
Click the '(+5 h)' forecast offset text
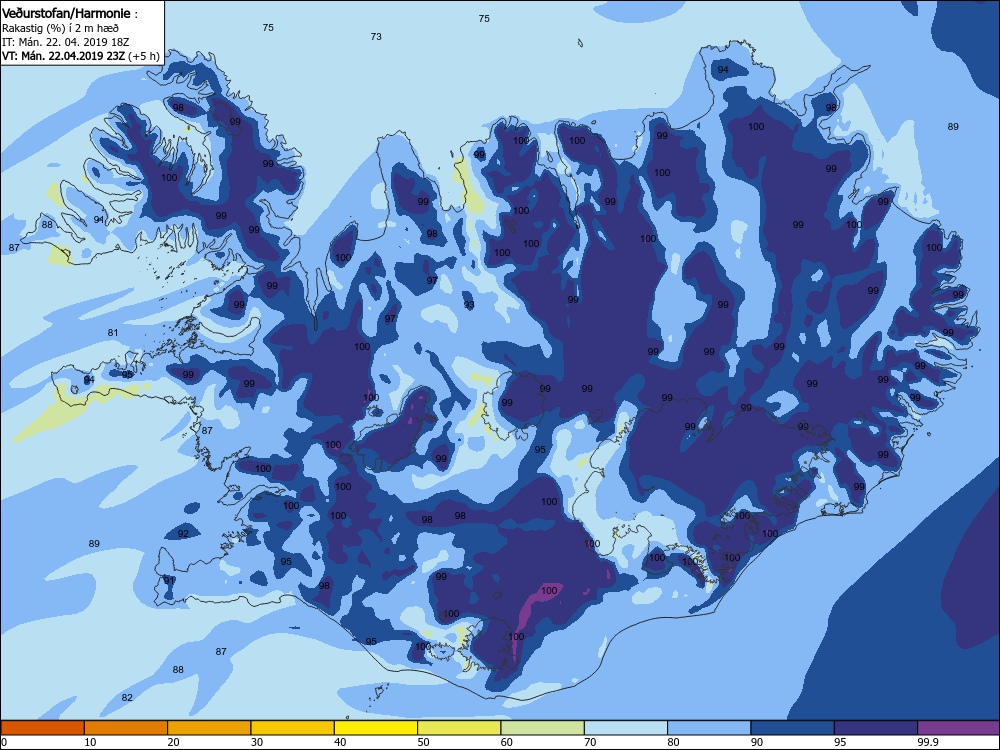(143, 56)
